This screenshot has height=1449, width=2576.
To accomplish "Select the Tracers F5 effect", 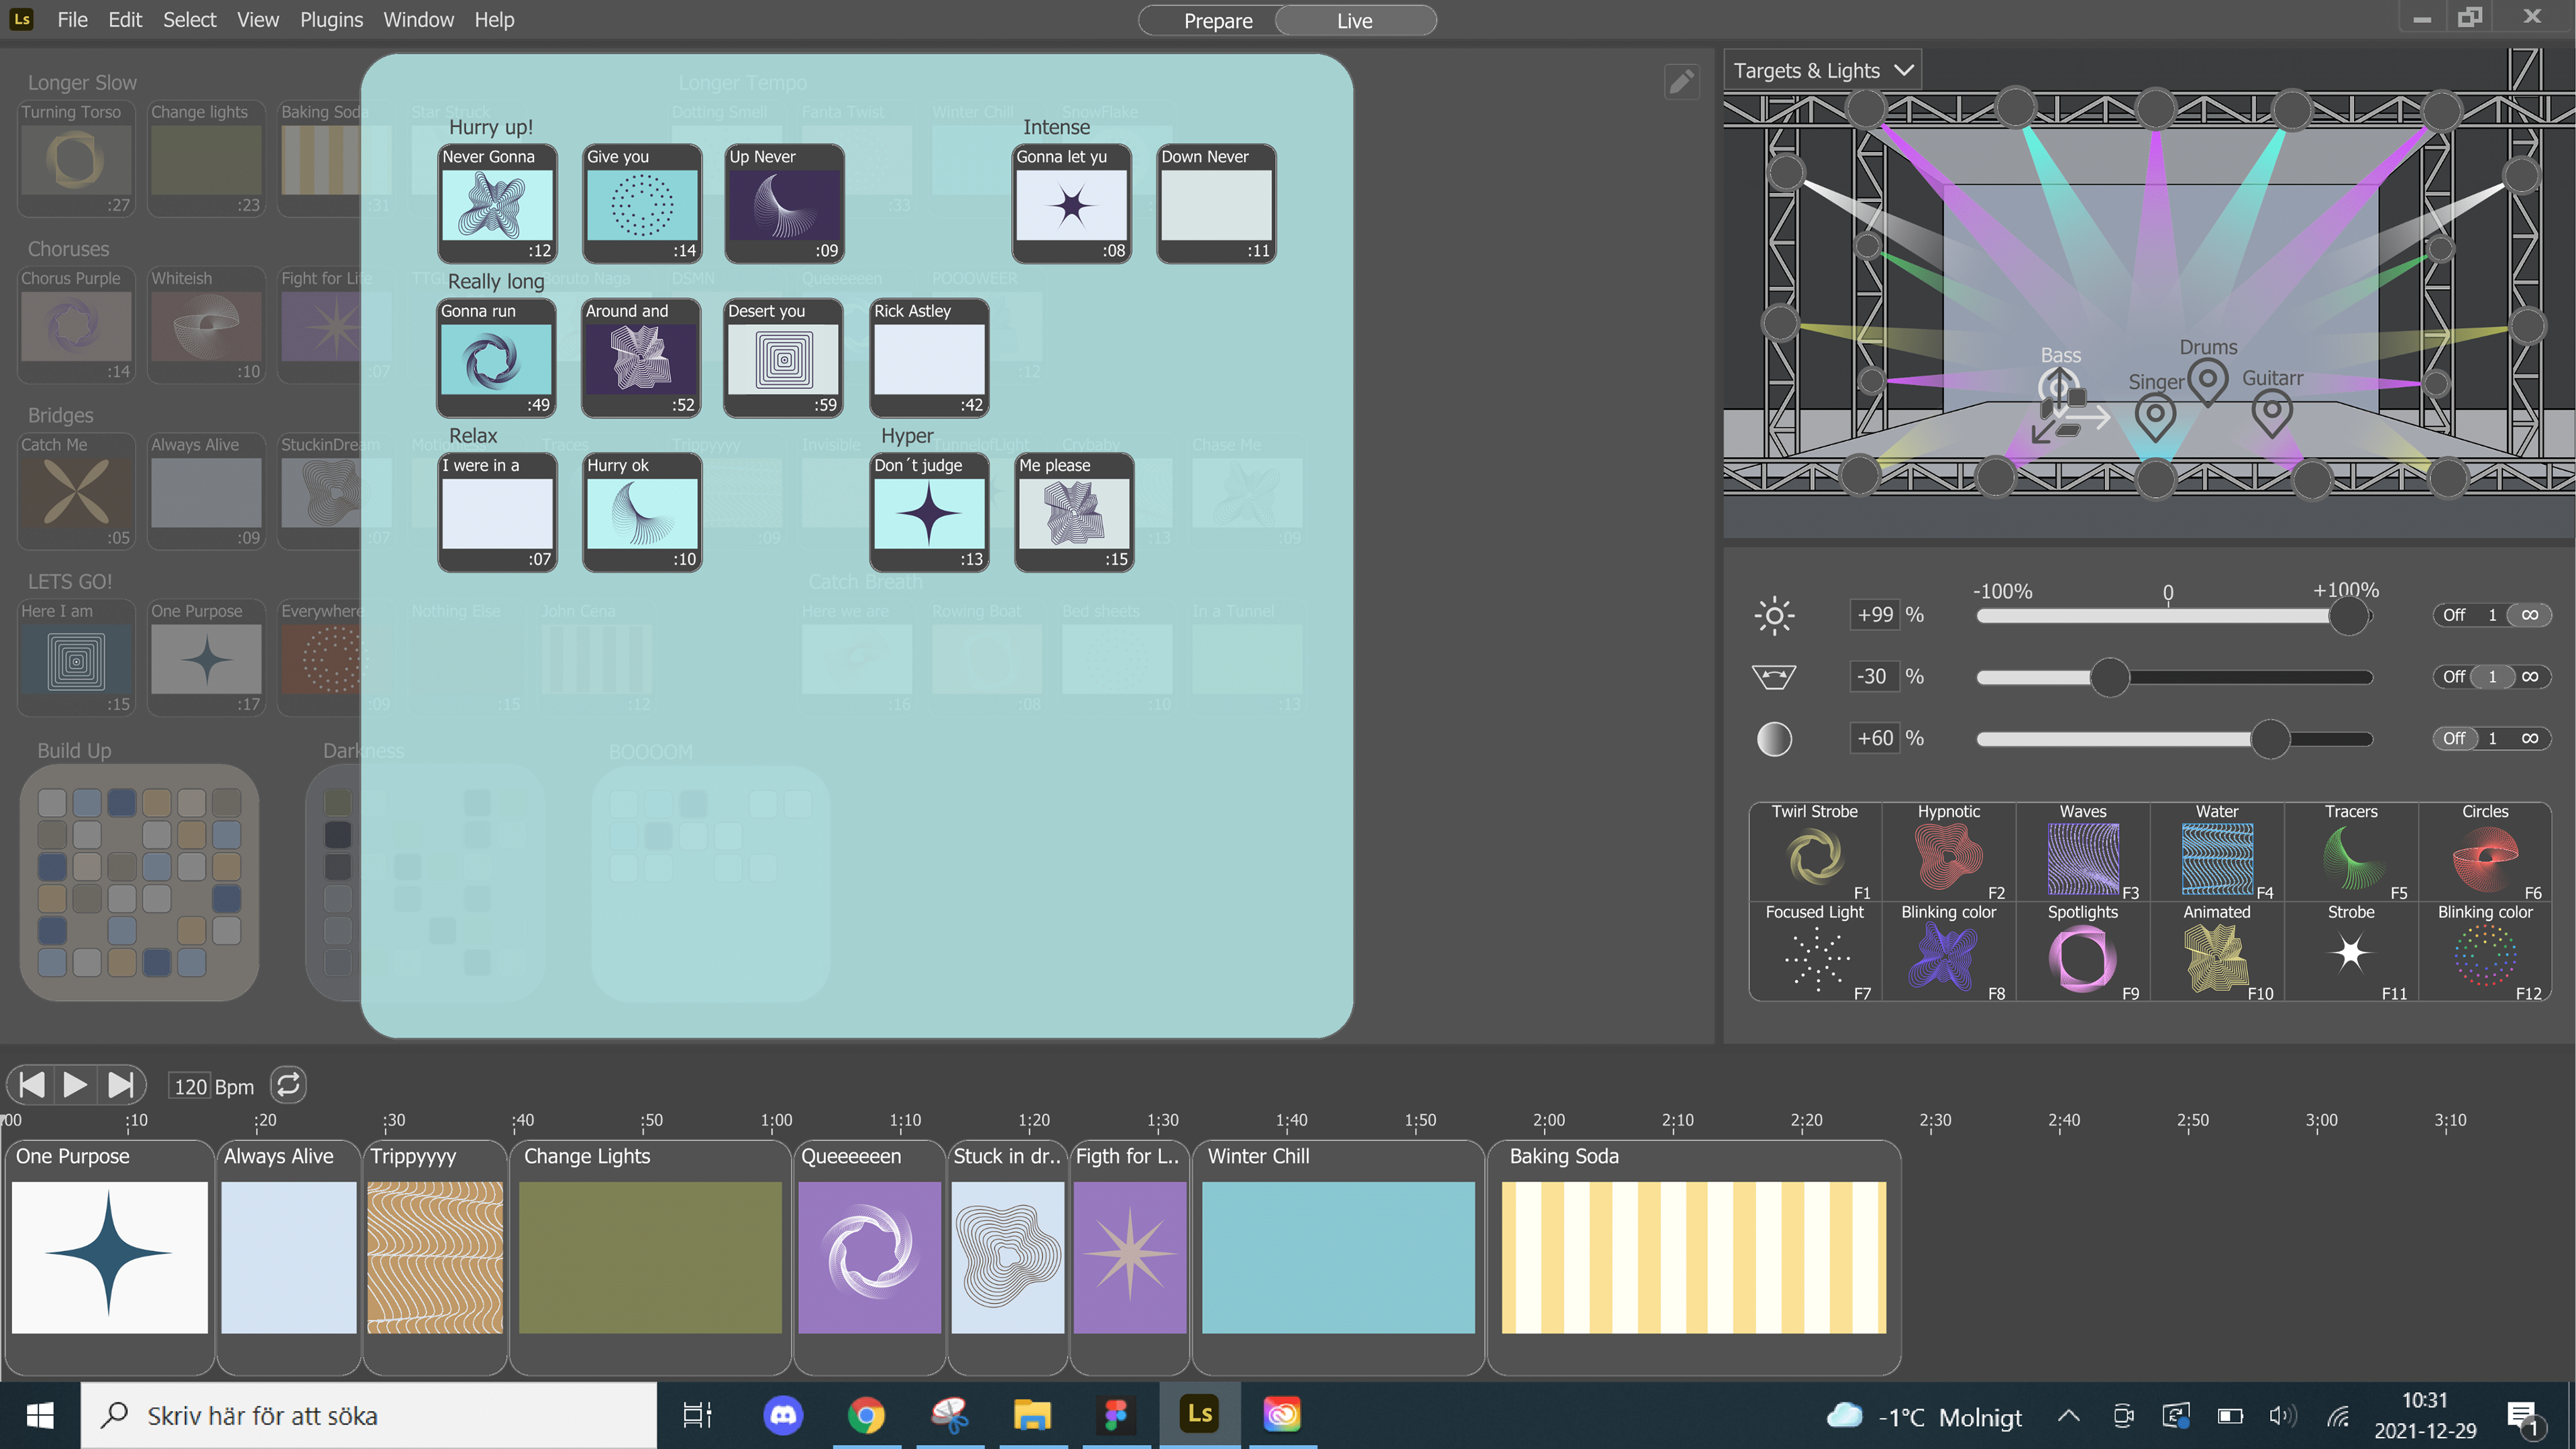I will coord(2351,852).
